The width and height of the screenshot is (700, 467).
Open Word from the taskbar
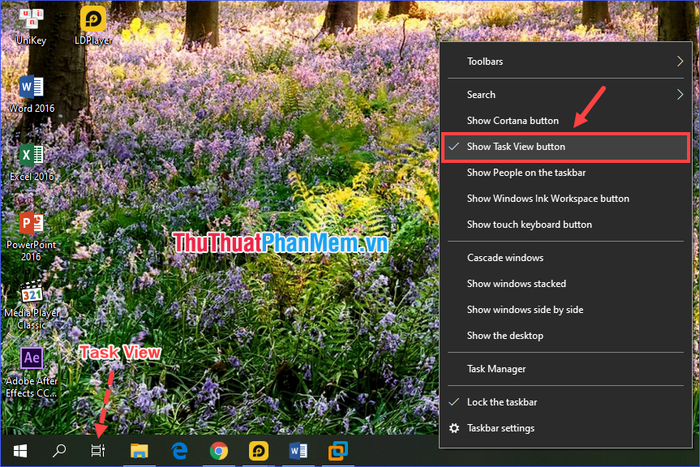click(298, 451)
